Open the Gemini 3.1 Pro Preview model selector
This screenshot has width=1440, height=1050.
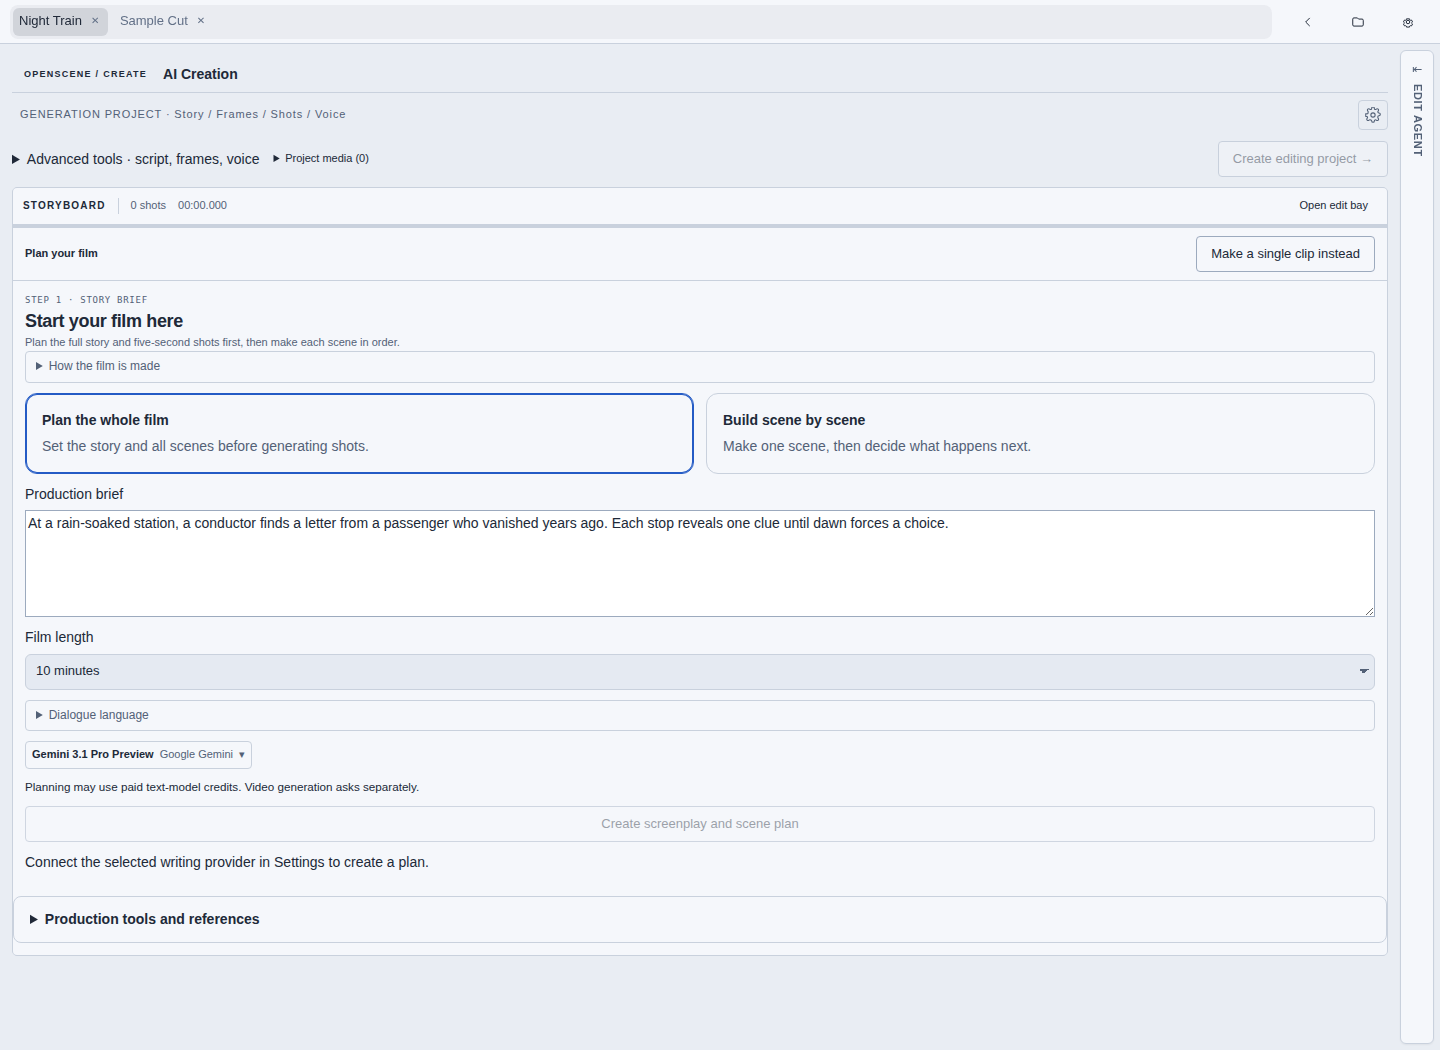[x=138, y=754]
